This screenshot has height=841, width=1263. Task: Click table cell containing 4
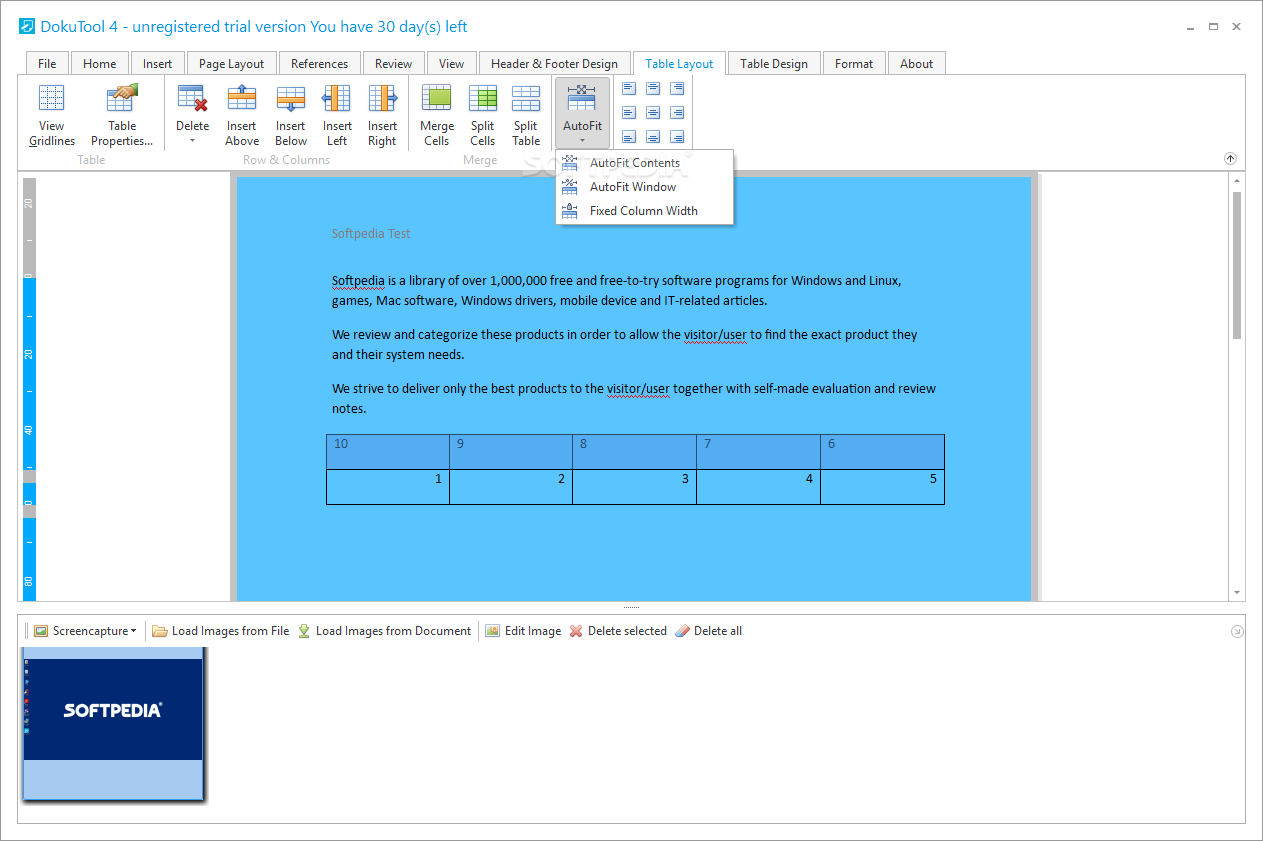click(758, 487)
